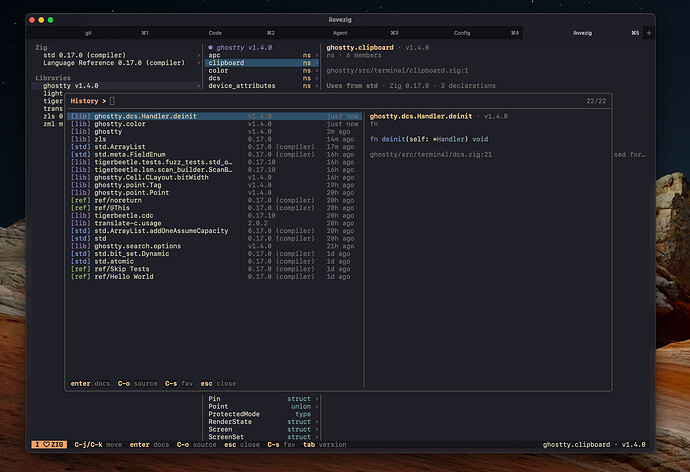Select the zls history entry
The image size is (690, 472).
coord(214,139)
